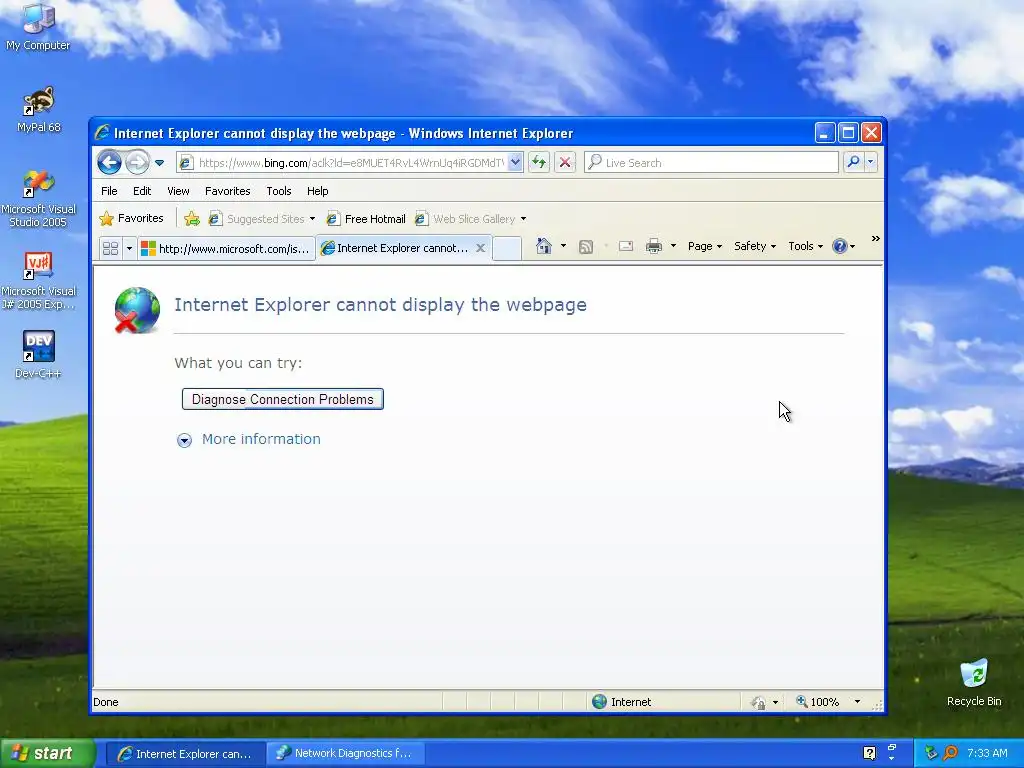Expand the Web Slice Gallery dropdown arrow
Screen dimensions: 1024x768
[523, 219]
